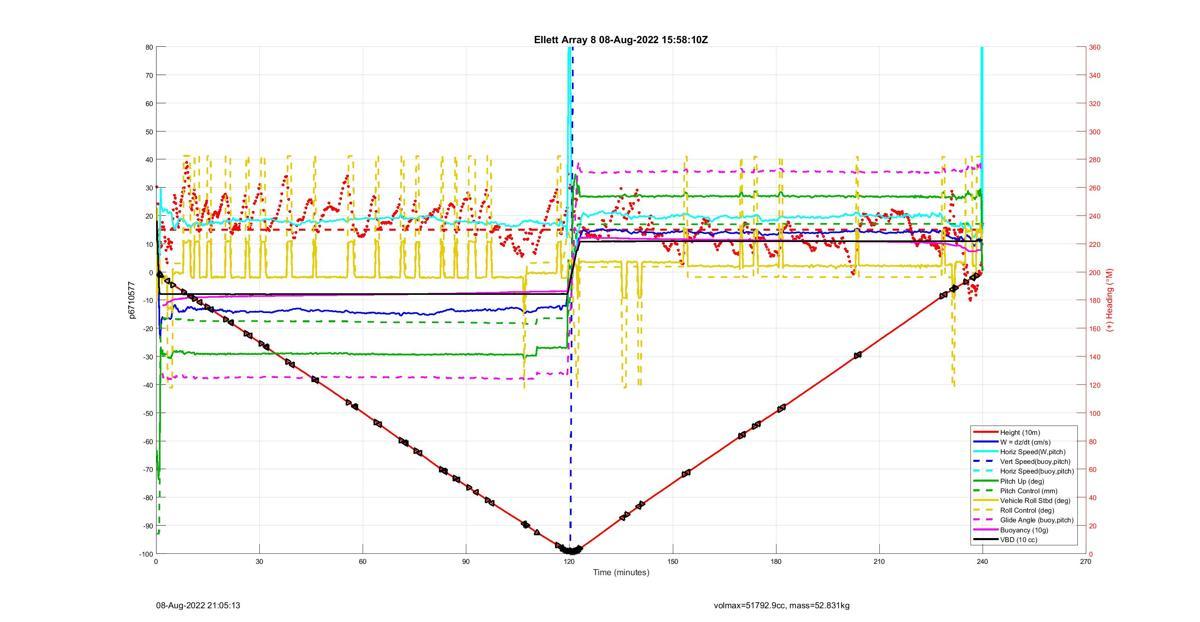Click x-axis tick label "270"
Image resolution: width=1200 pixels, height=622 pixels.
(1086, 562)
